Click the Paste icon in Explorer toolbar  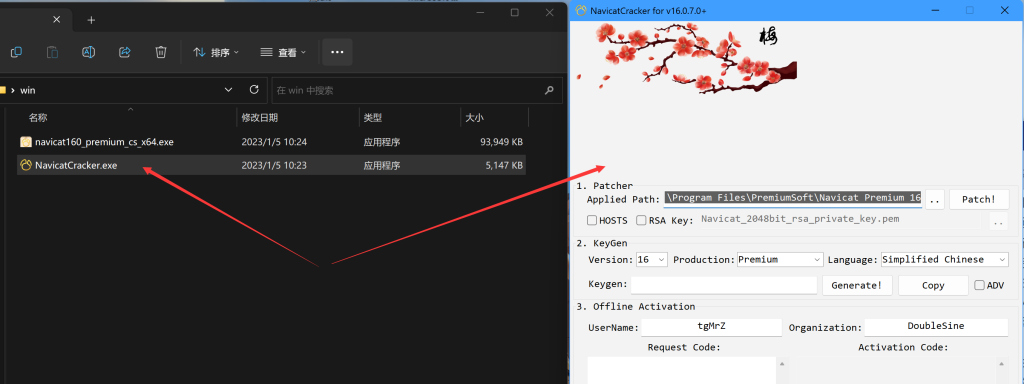52,52
